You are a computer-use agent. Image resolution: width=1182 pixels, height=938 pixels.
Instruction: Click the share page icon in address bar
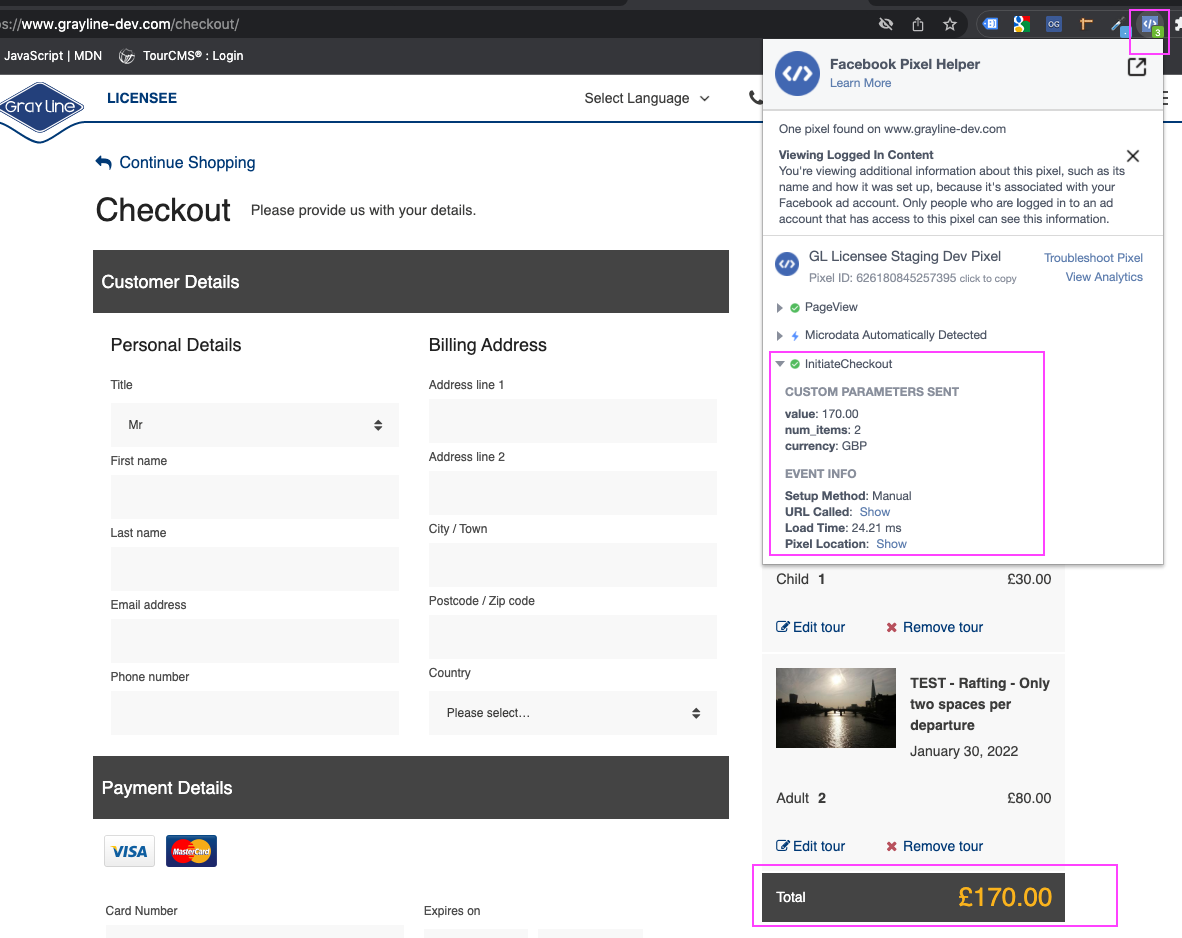[x=917, y=24]
